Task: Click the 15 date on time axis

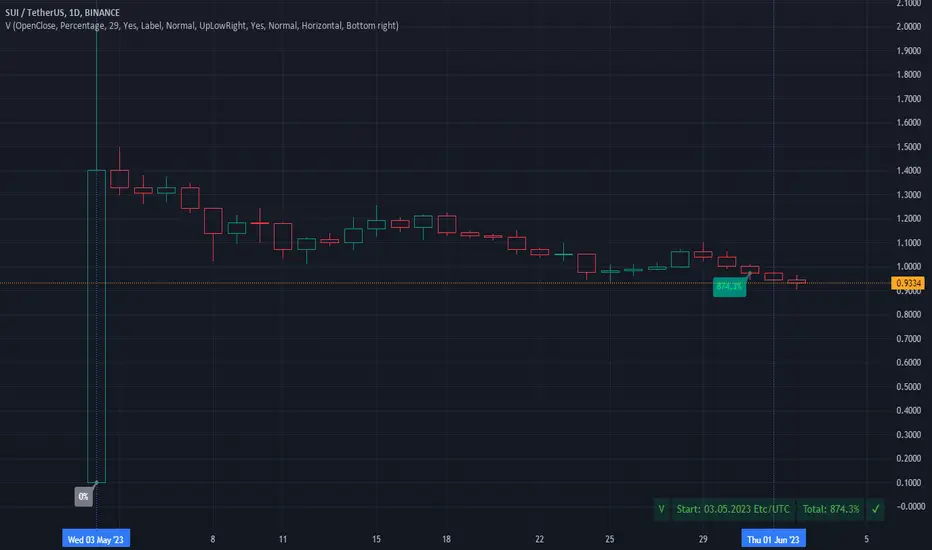Action: [x=376, y=539]
